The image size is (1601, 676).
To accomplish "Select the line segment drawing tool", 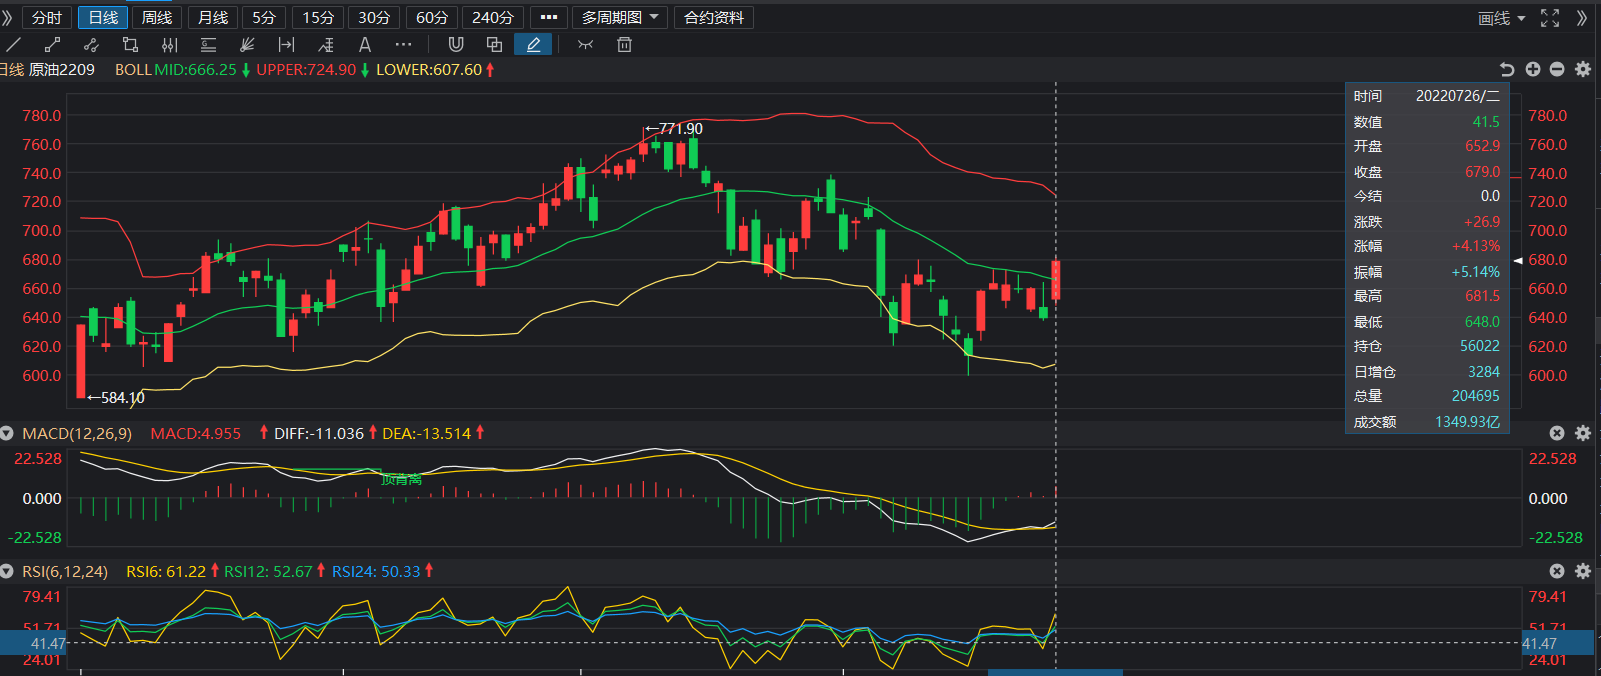I will pyautogui.click(x=52, y=44).
